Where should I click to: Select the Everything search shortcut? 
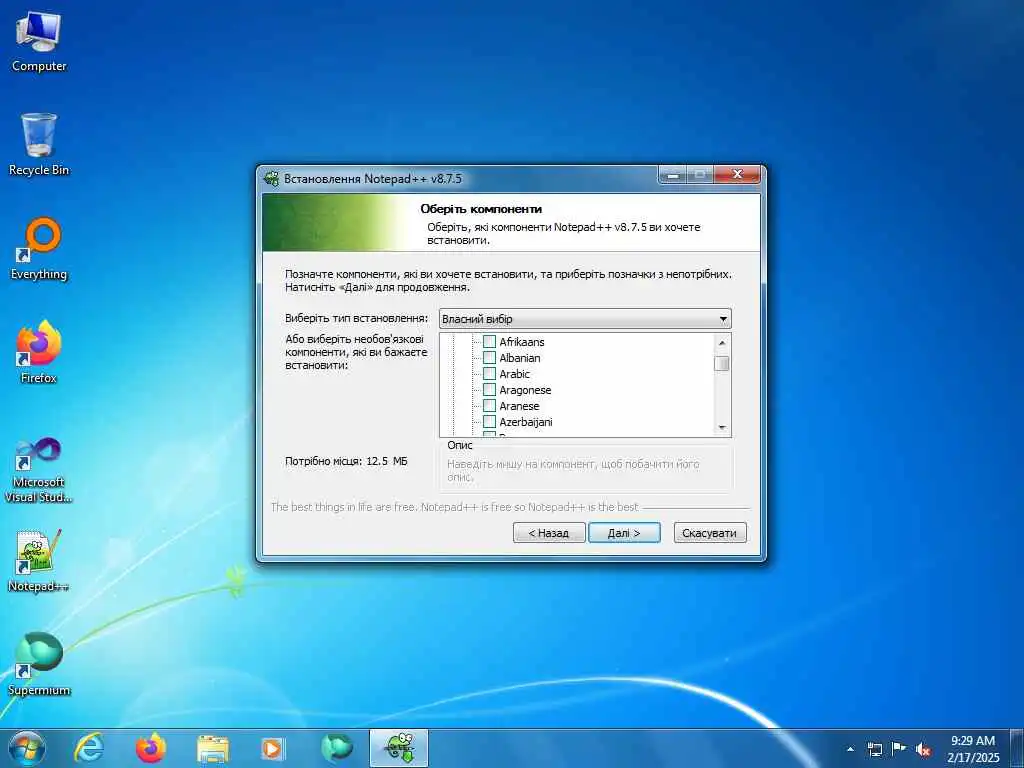click(39, 249)
